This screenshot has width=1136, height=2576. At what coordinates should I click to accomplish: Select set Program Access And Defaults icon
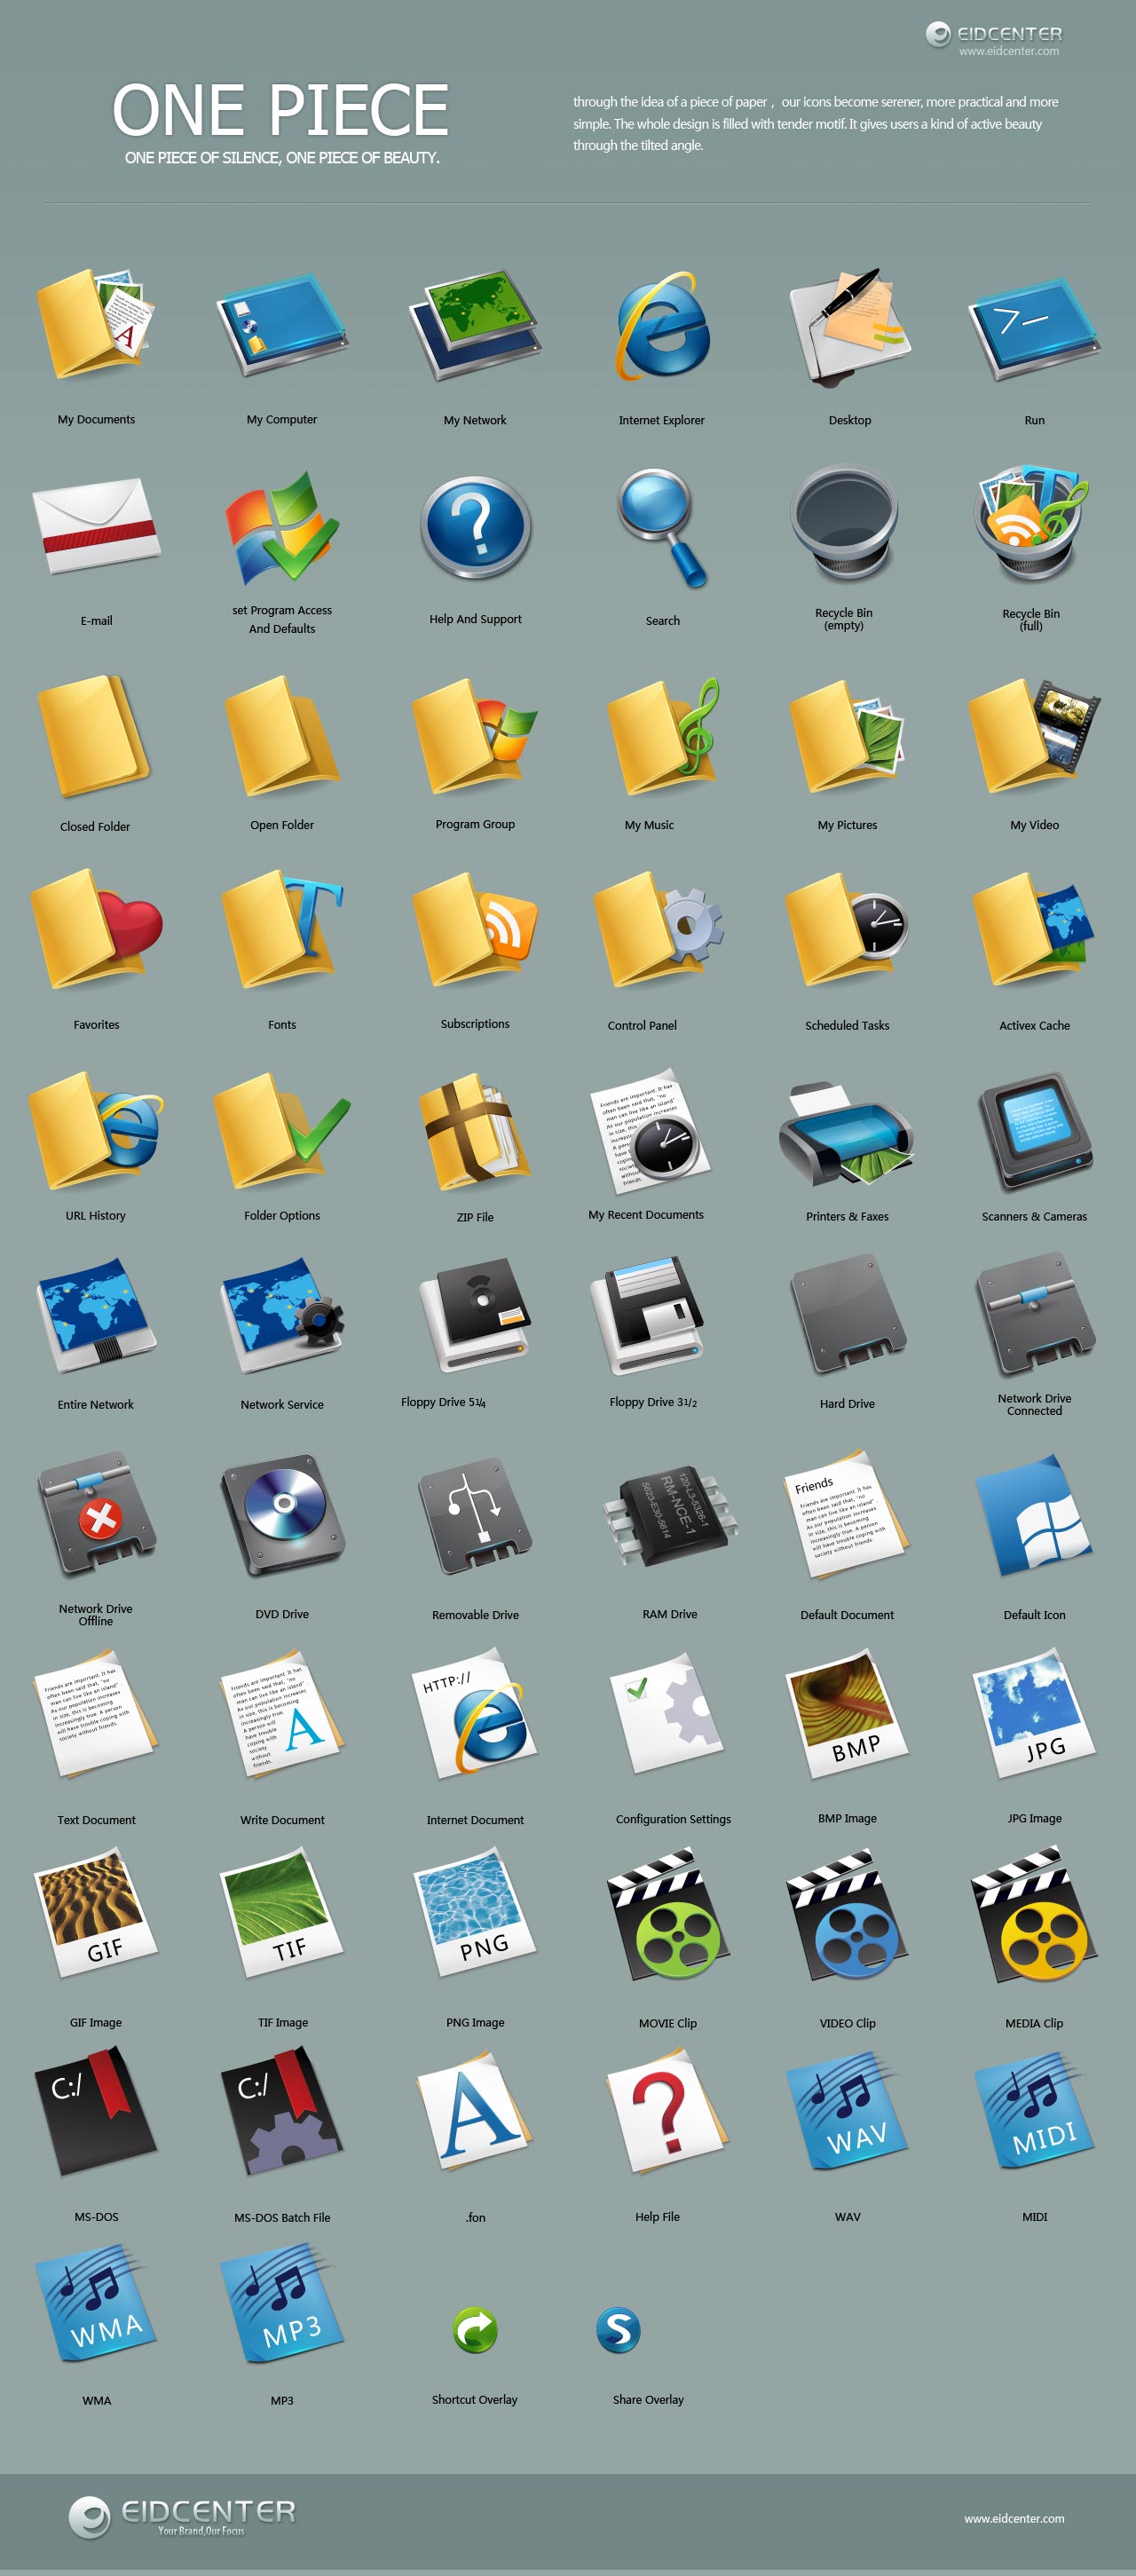click(x=282, y=528)
